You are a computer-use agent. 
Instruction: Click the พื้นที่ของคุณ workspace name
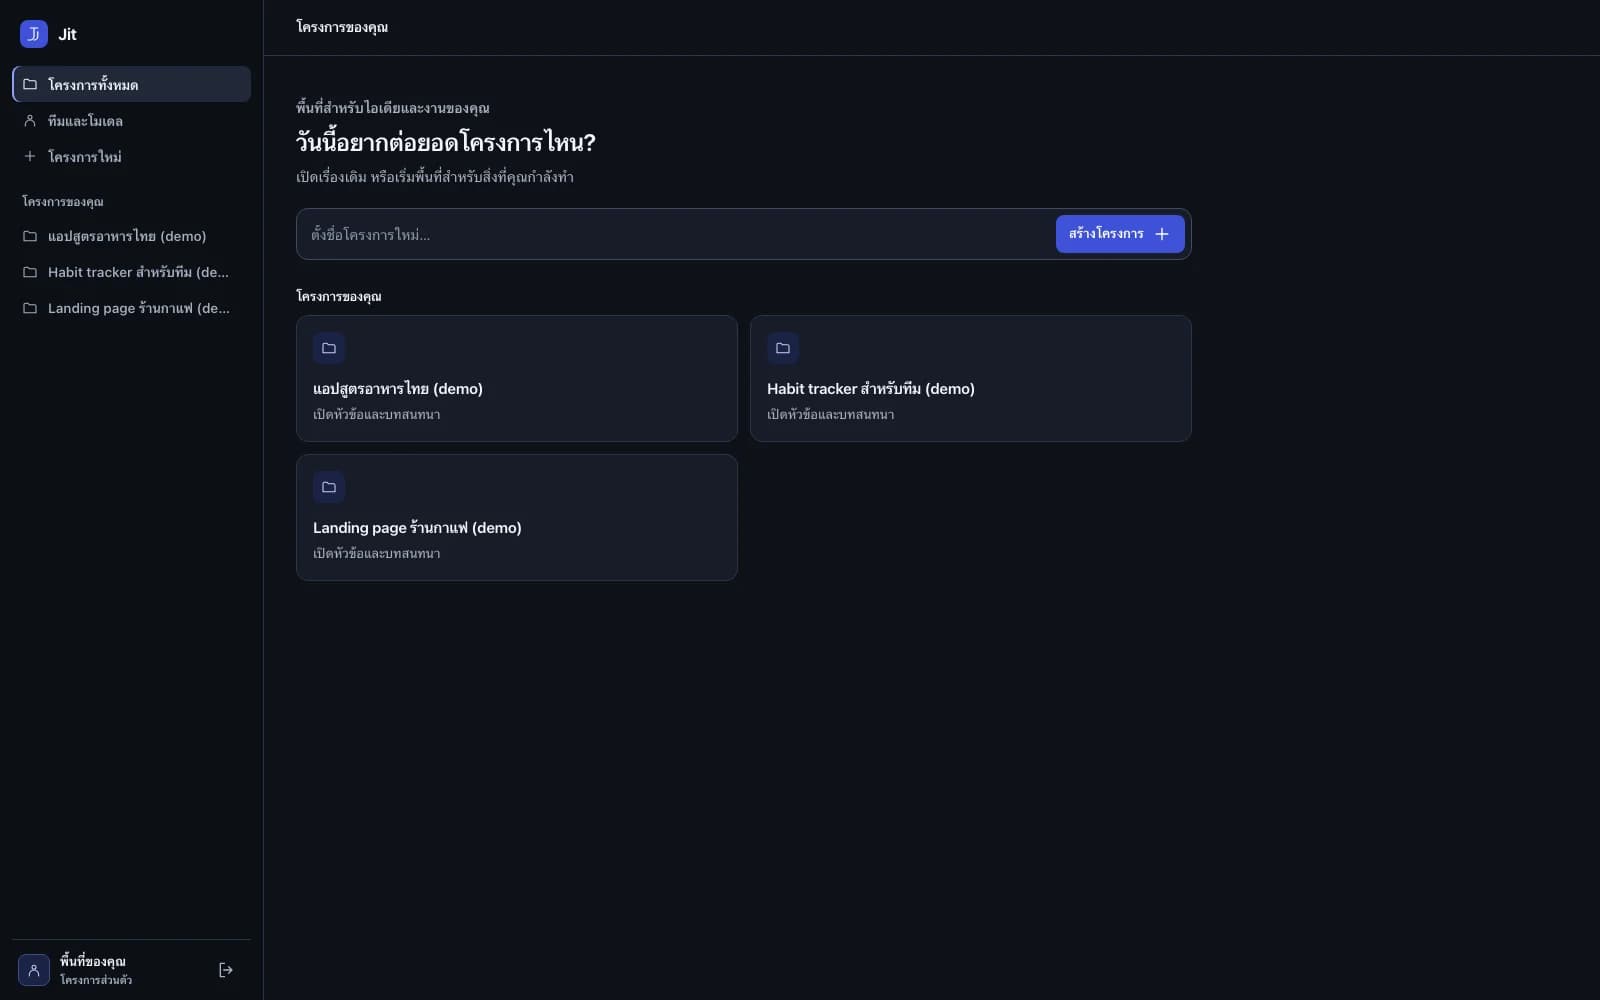(93, 961)
